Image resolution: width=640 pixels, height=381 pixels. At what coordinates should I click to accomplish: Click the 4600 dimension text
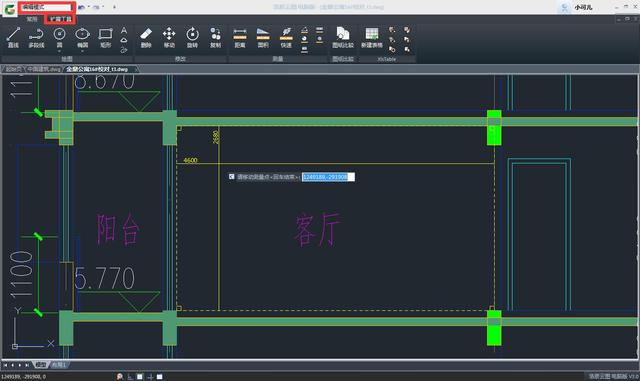pos(190,160)
